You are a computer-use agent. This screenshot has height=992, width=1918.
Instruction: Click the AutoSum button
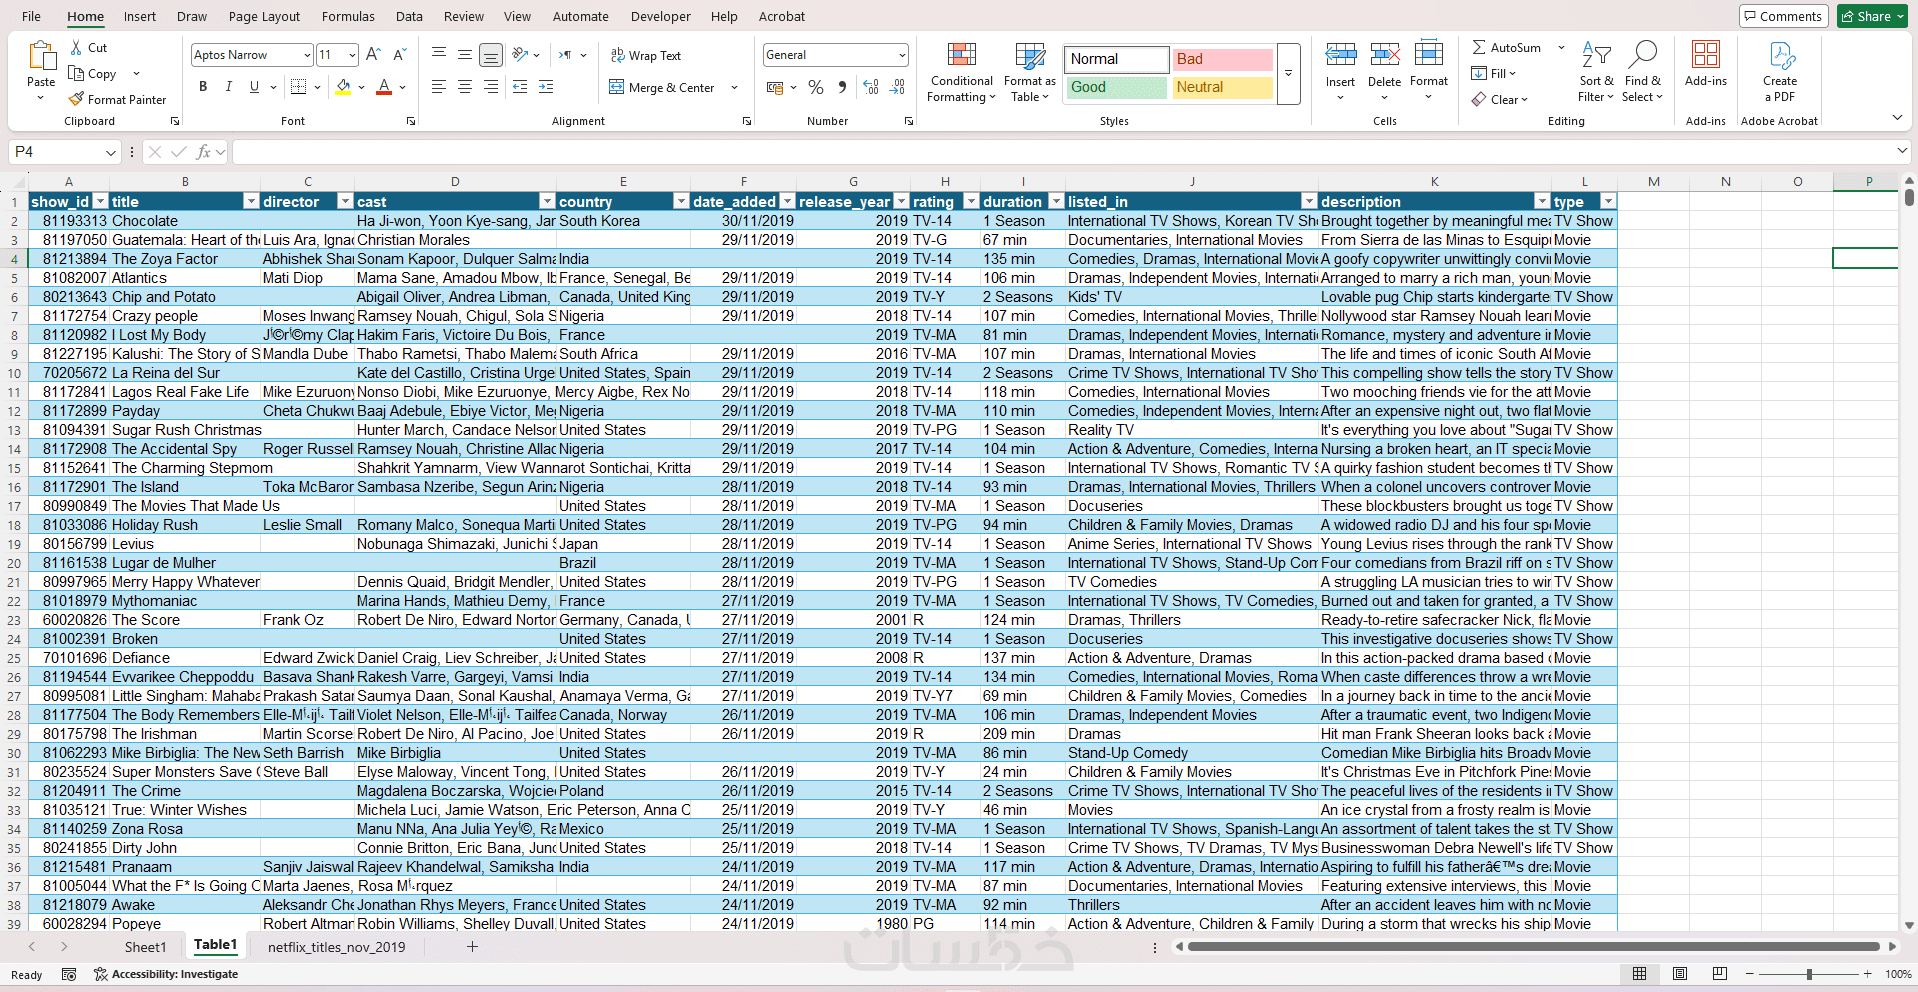click(1506, 47)
